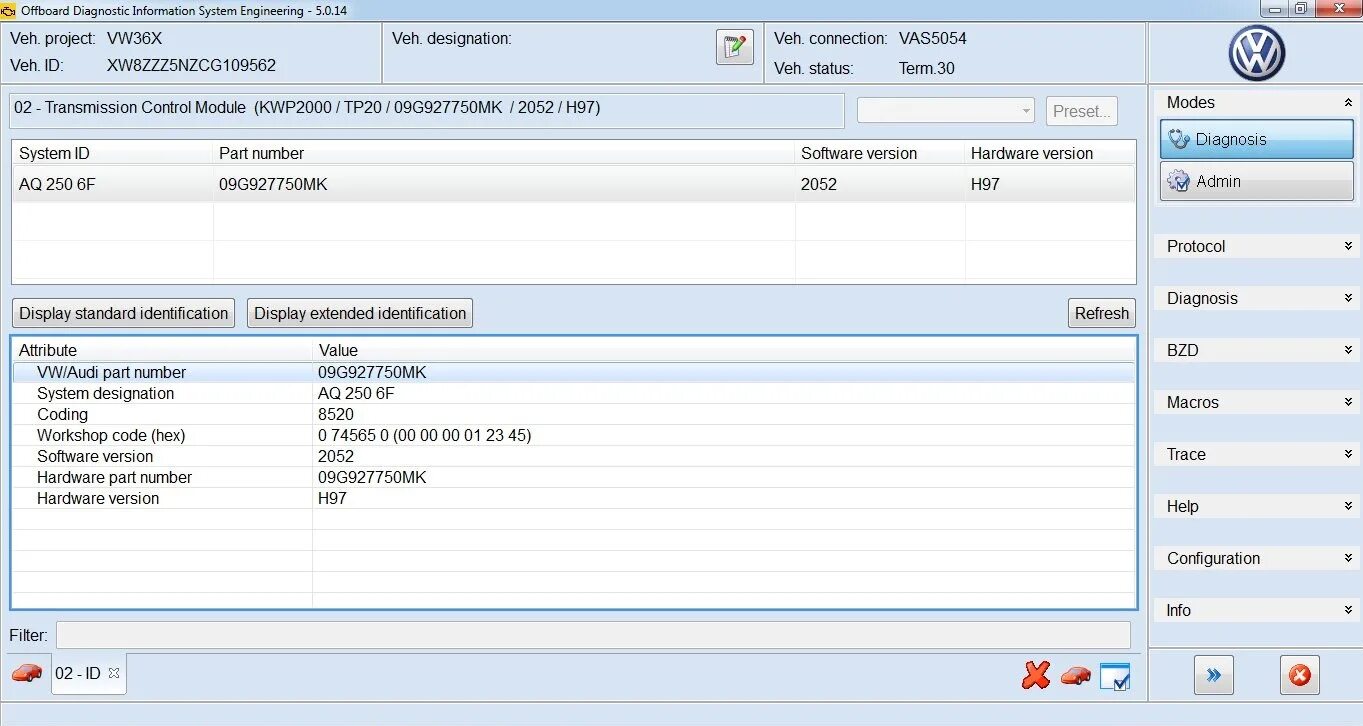This screenshot has height=726, width=1363.
Task: Select the Hardware part number attribute row
Action: (574, 477)
